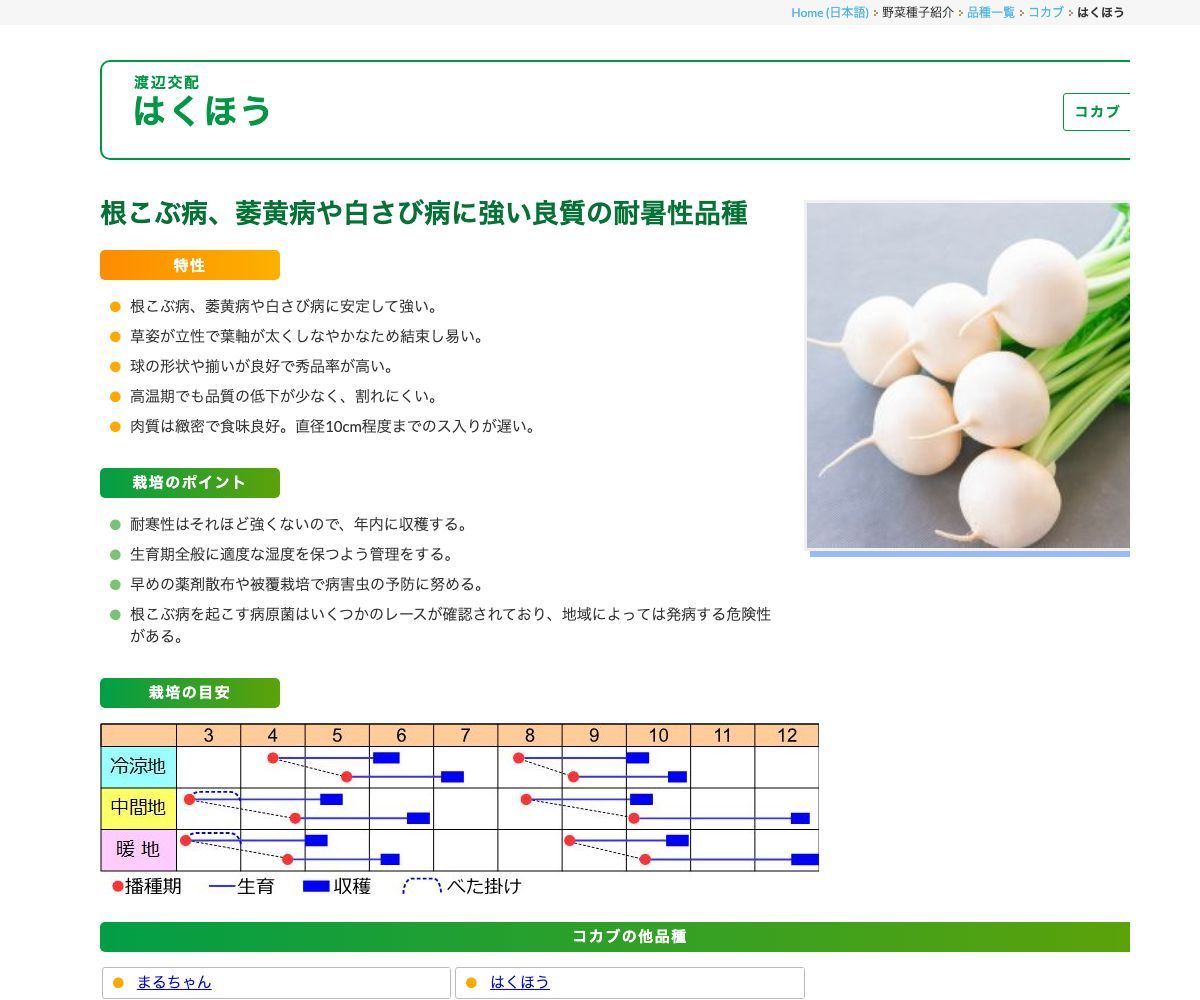The image size is (1200, 1000).
Task: Open the 野菜種子紹介 breadcrumb entry
Action: (x=915, y=13)
